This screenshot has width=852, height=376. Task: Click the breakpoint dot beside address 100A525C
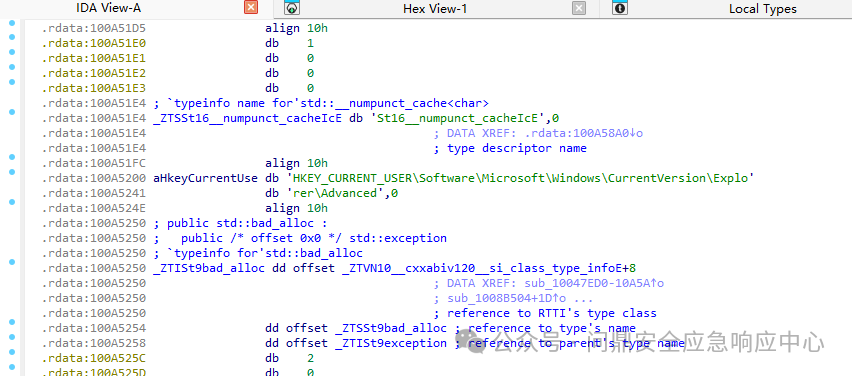coord(12,352)
